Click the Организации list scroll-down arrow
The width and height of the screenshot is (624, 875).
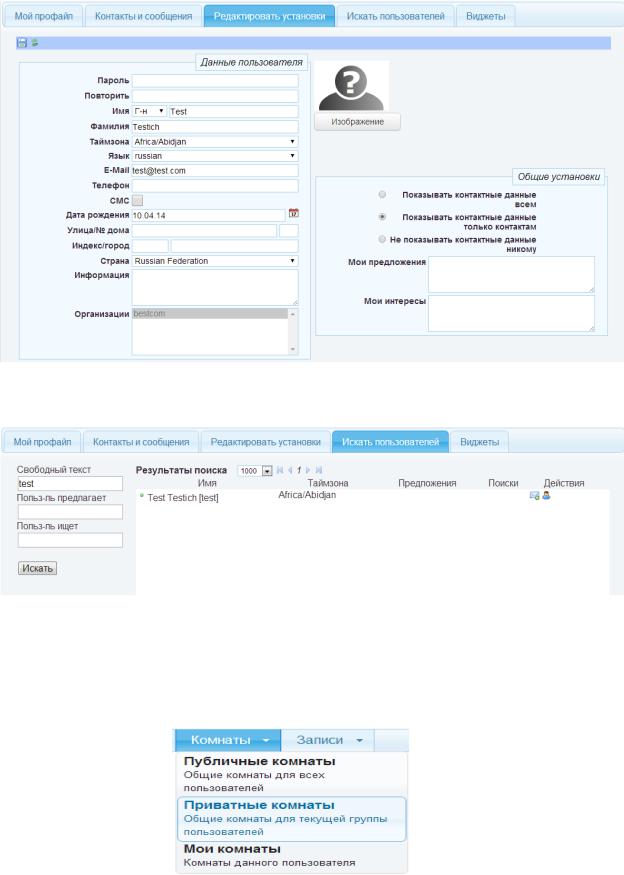(293, 349)
